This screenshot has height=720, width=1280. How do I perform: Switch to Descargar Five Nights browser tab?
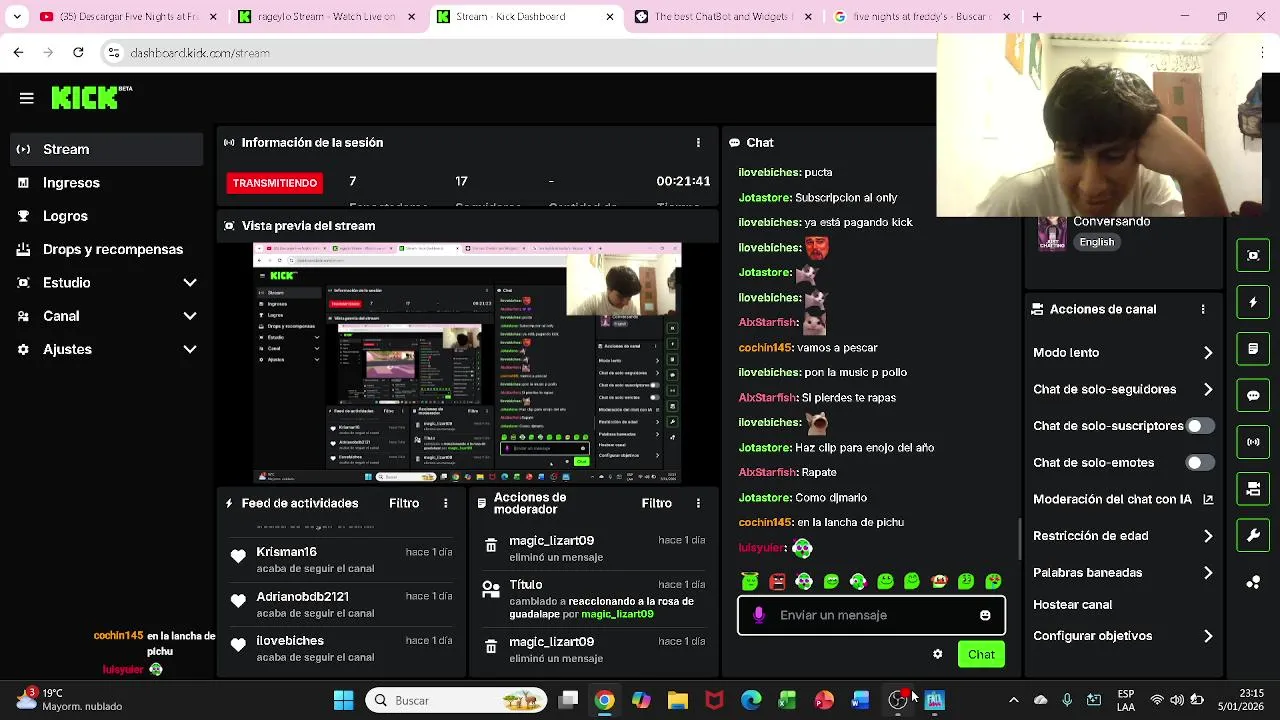pos(128,16)
